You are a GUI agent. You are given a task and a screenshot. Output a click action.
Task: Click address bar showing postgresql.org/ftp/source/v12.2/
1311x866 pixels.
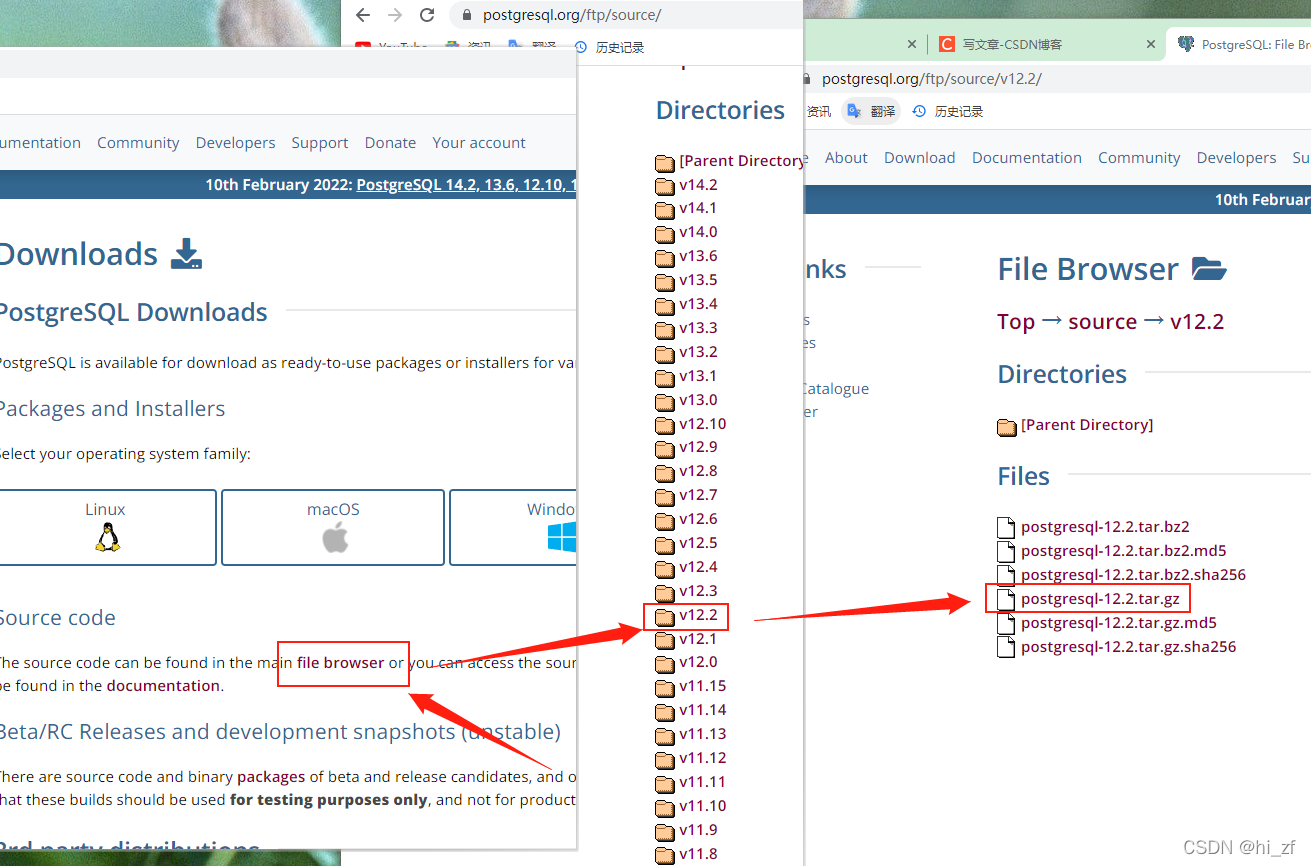pyautogui.click(x=1055, y=79)
